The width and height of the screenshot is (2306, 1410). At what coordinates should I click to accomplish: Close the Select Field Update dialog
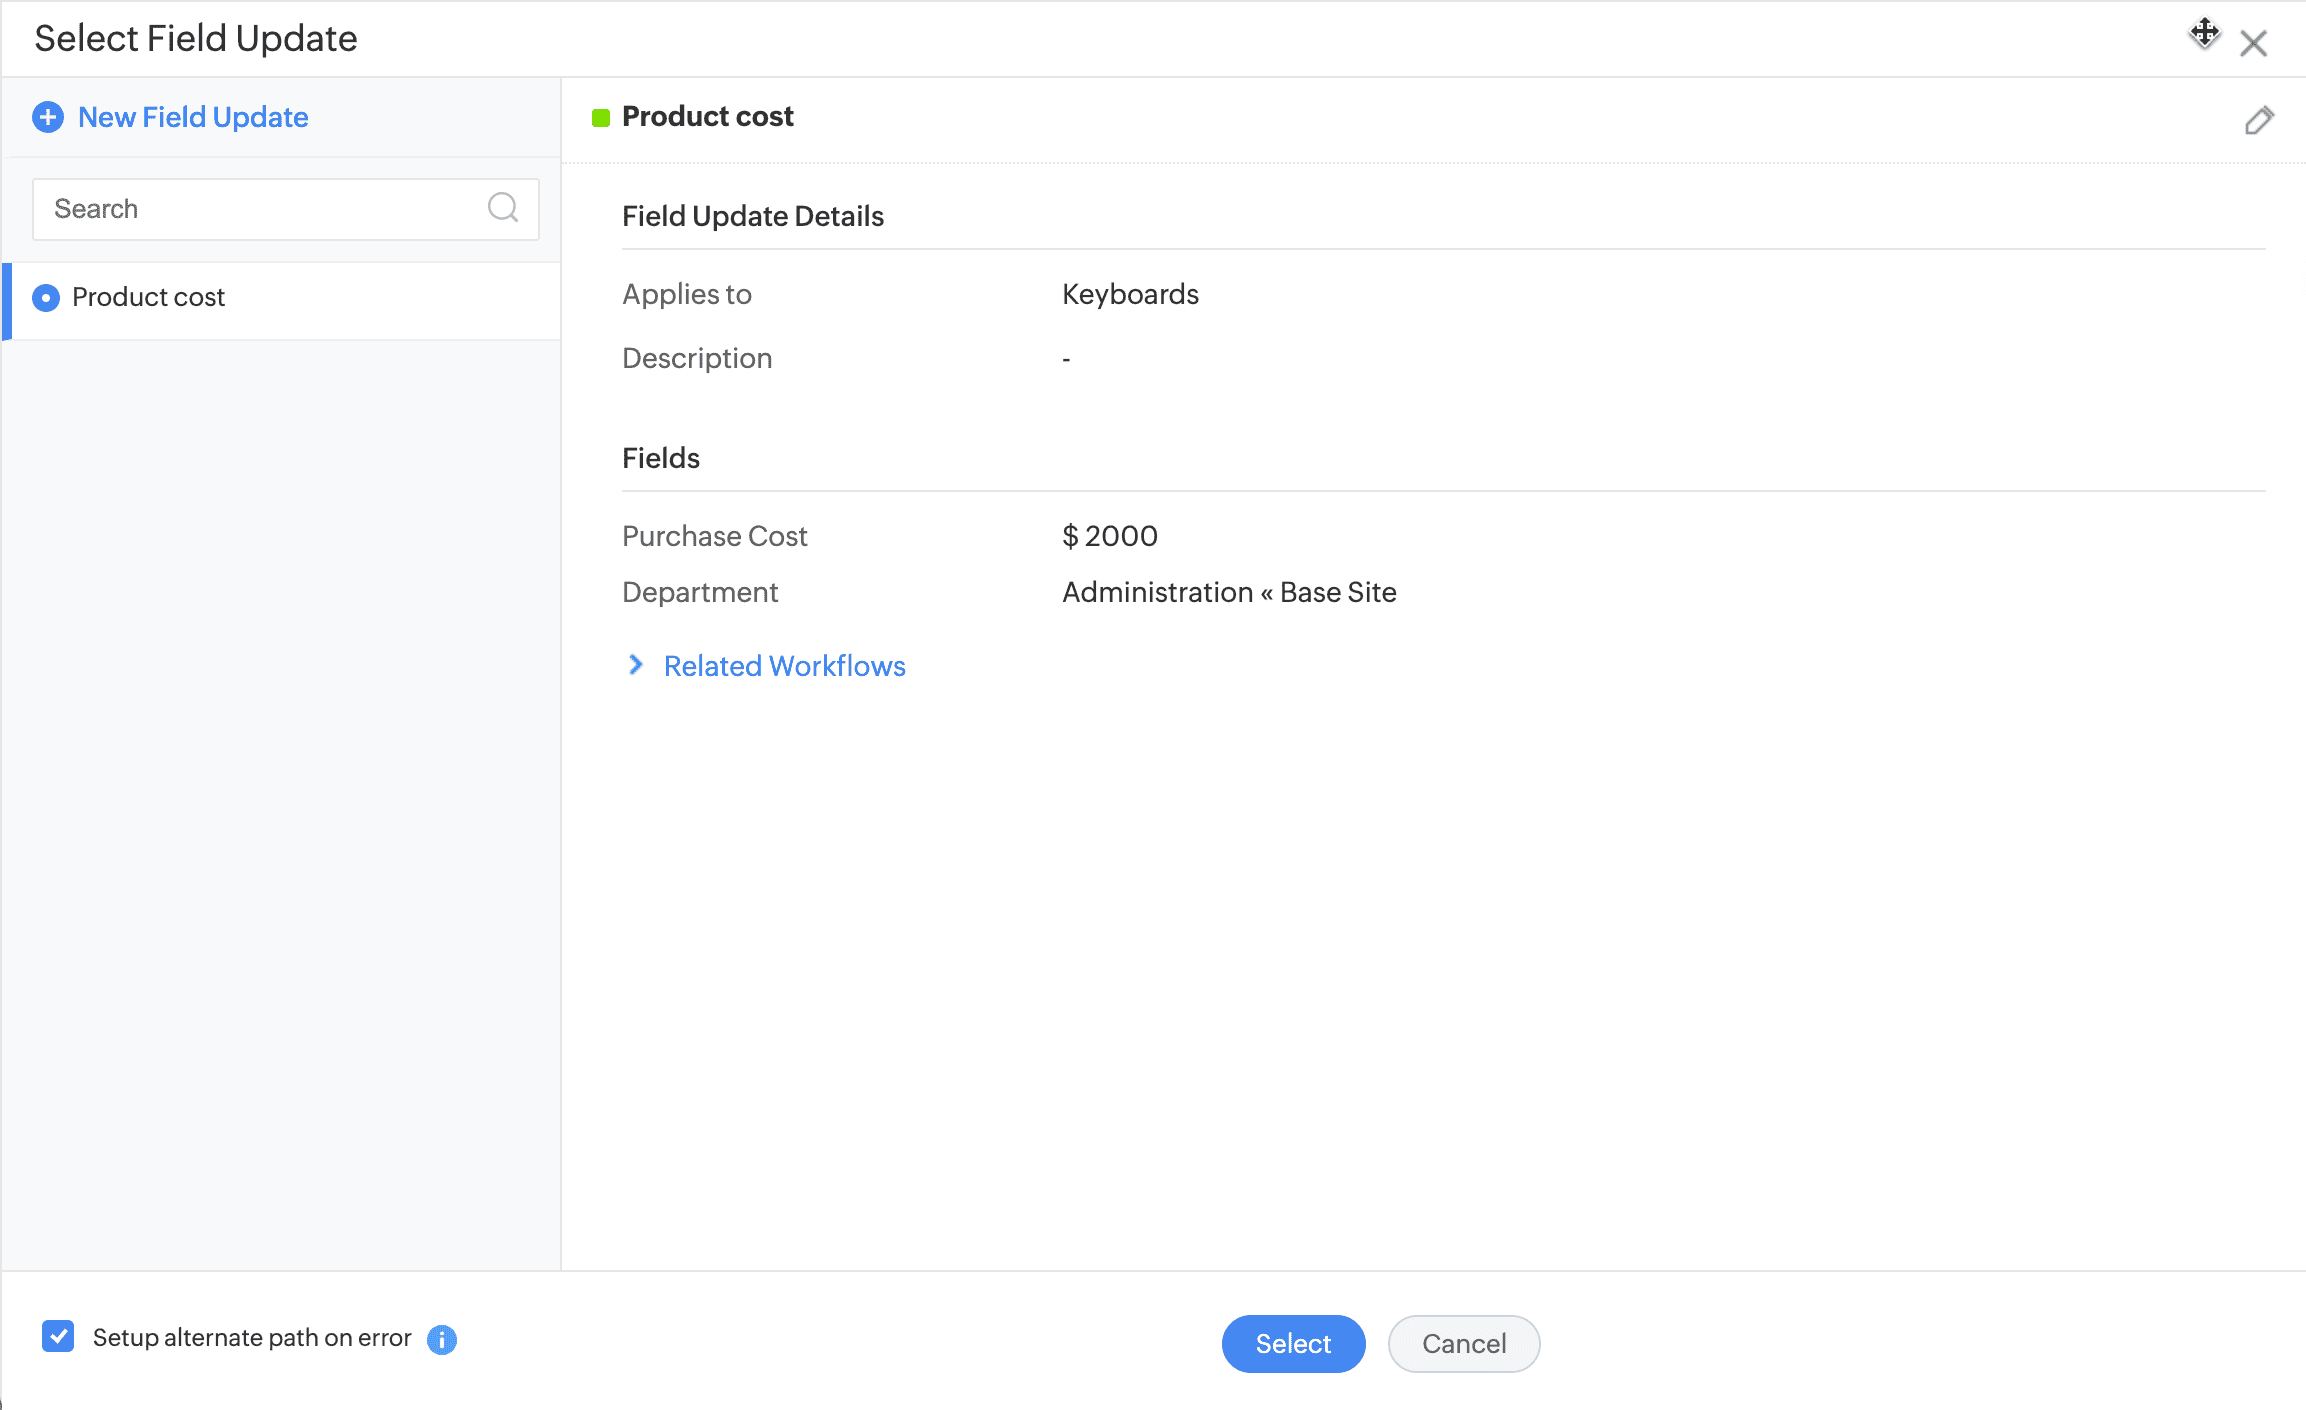click(2253, 43)
